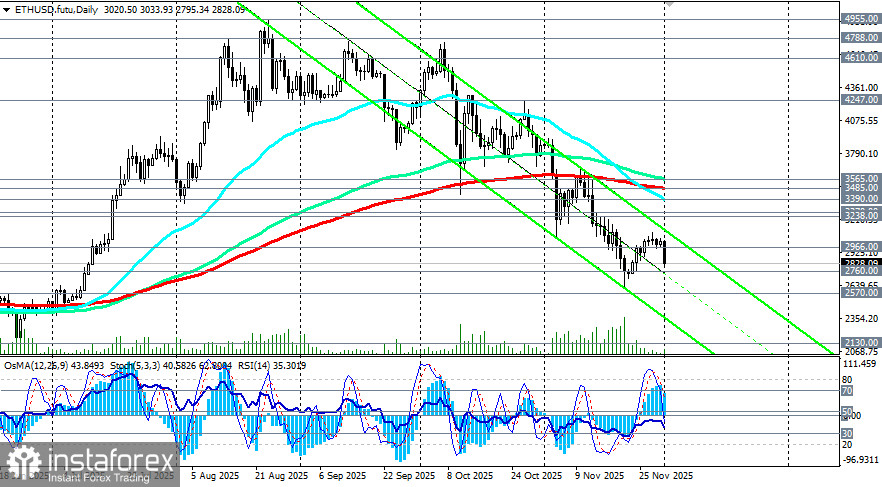Image resolution: width=882 pixels, height=487 pixels.
Task: Click the black current price tag 2828.09
Action: (x=861, y=263)
